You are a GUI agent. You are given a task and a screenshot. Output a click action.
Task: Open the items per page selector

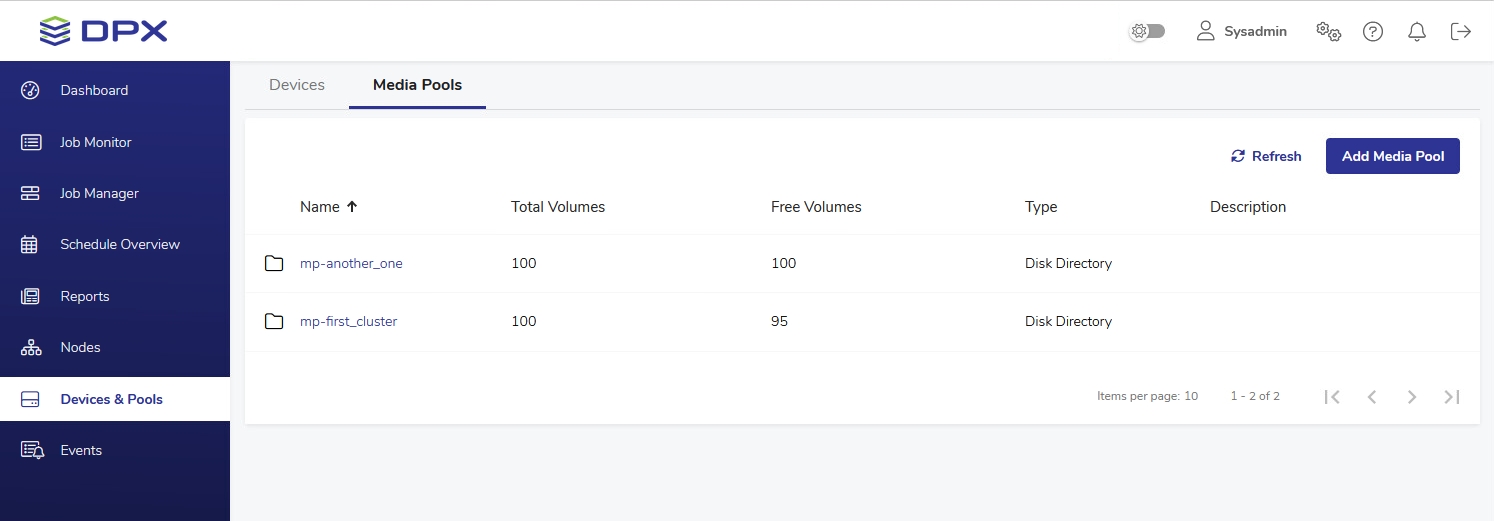(1147, 396)
